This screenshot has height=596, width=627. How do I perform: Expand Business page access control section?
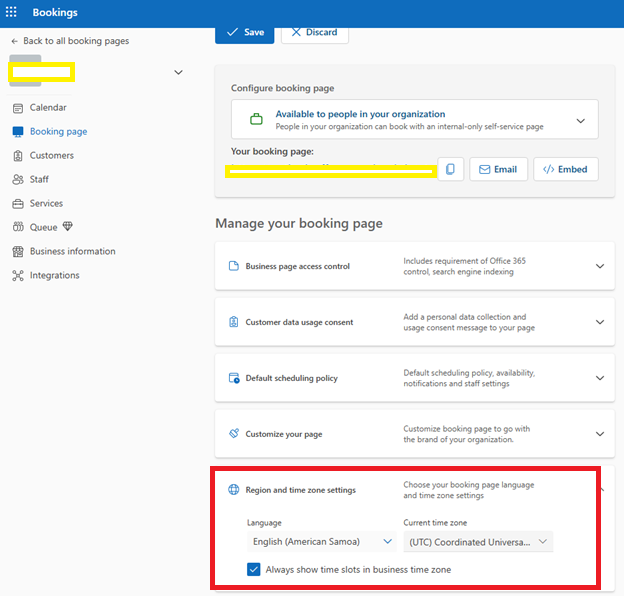(600, 266)
